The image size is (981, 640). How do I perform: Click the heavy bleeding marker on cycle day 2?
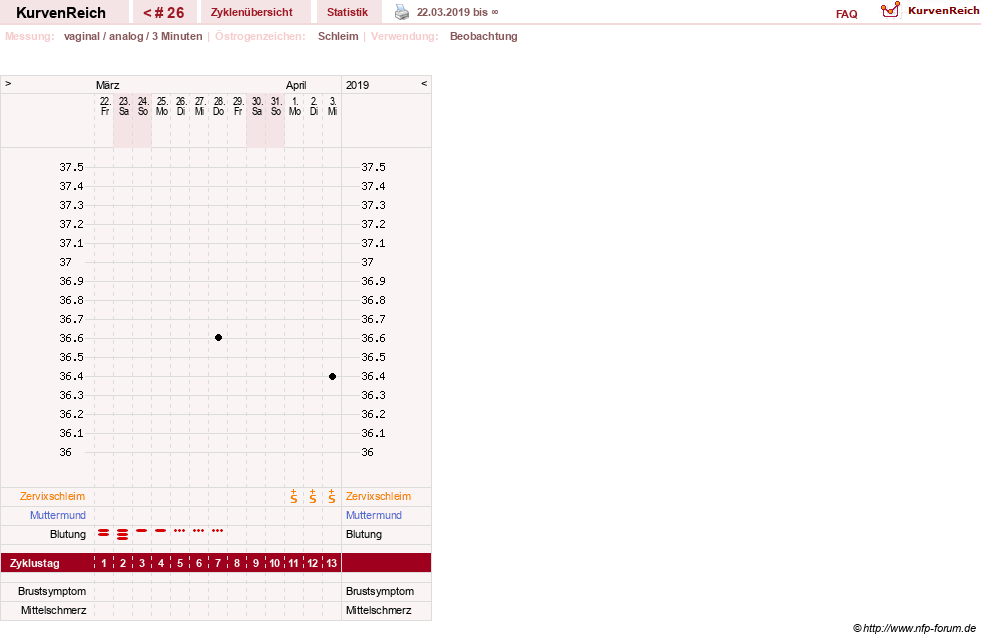tap(123, 534)
